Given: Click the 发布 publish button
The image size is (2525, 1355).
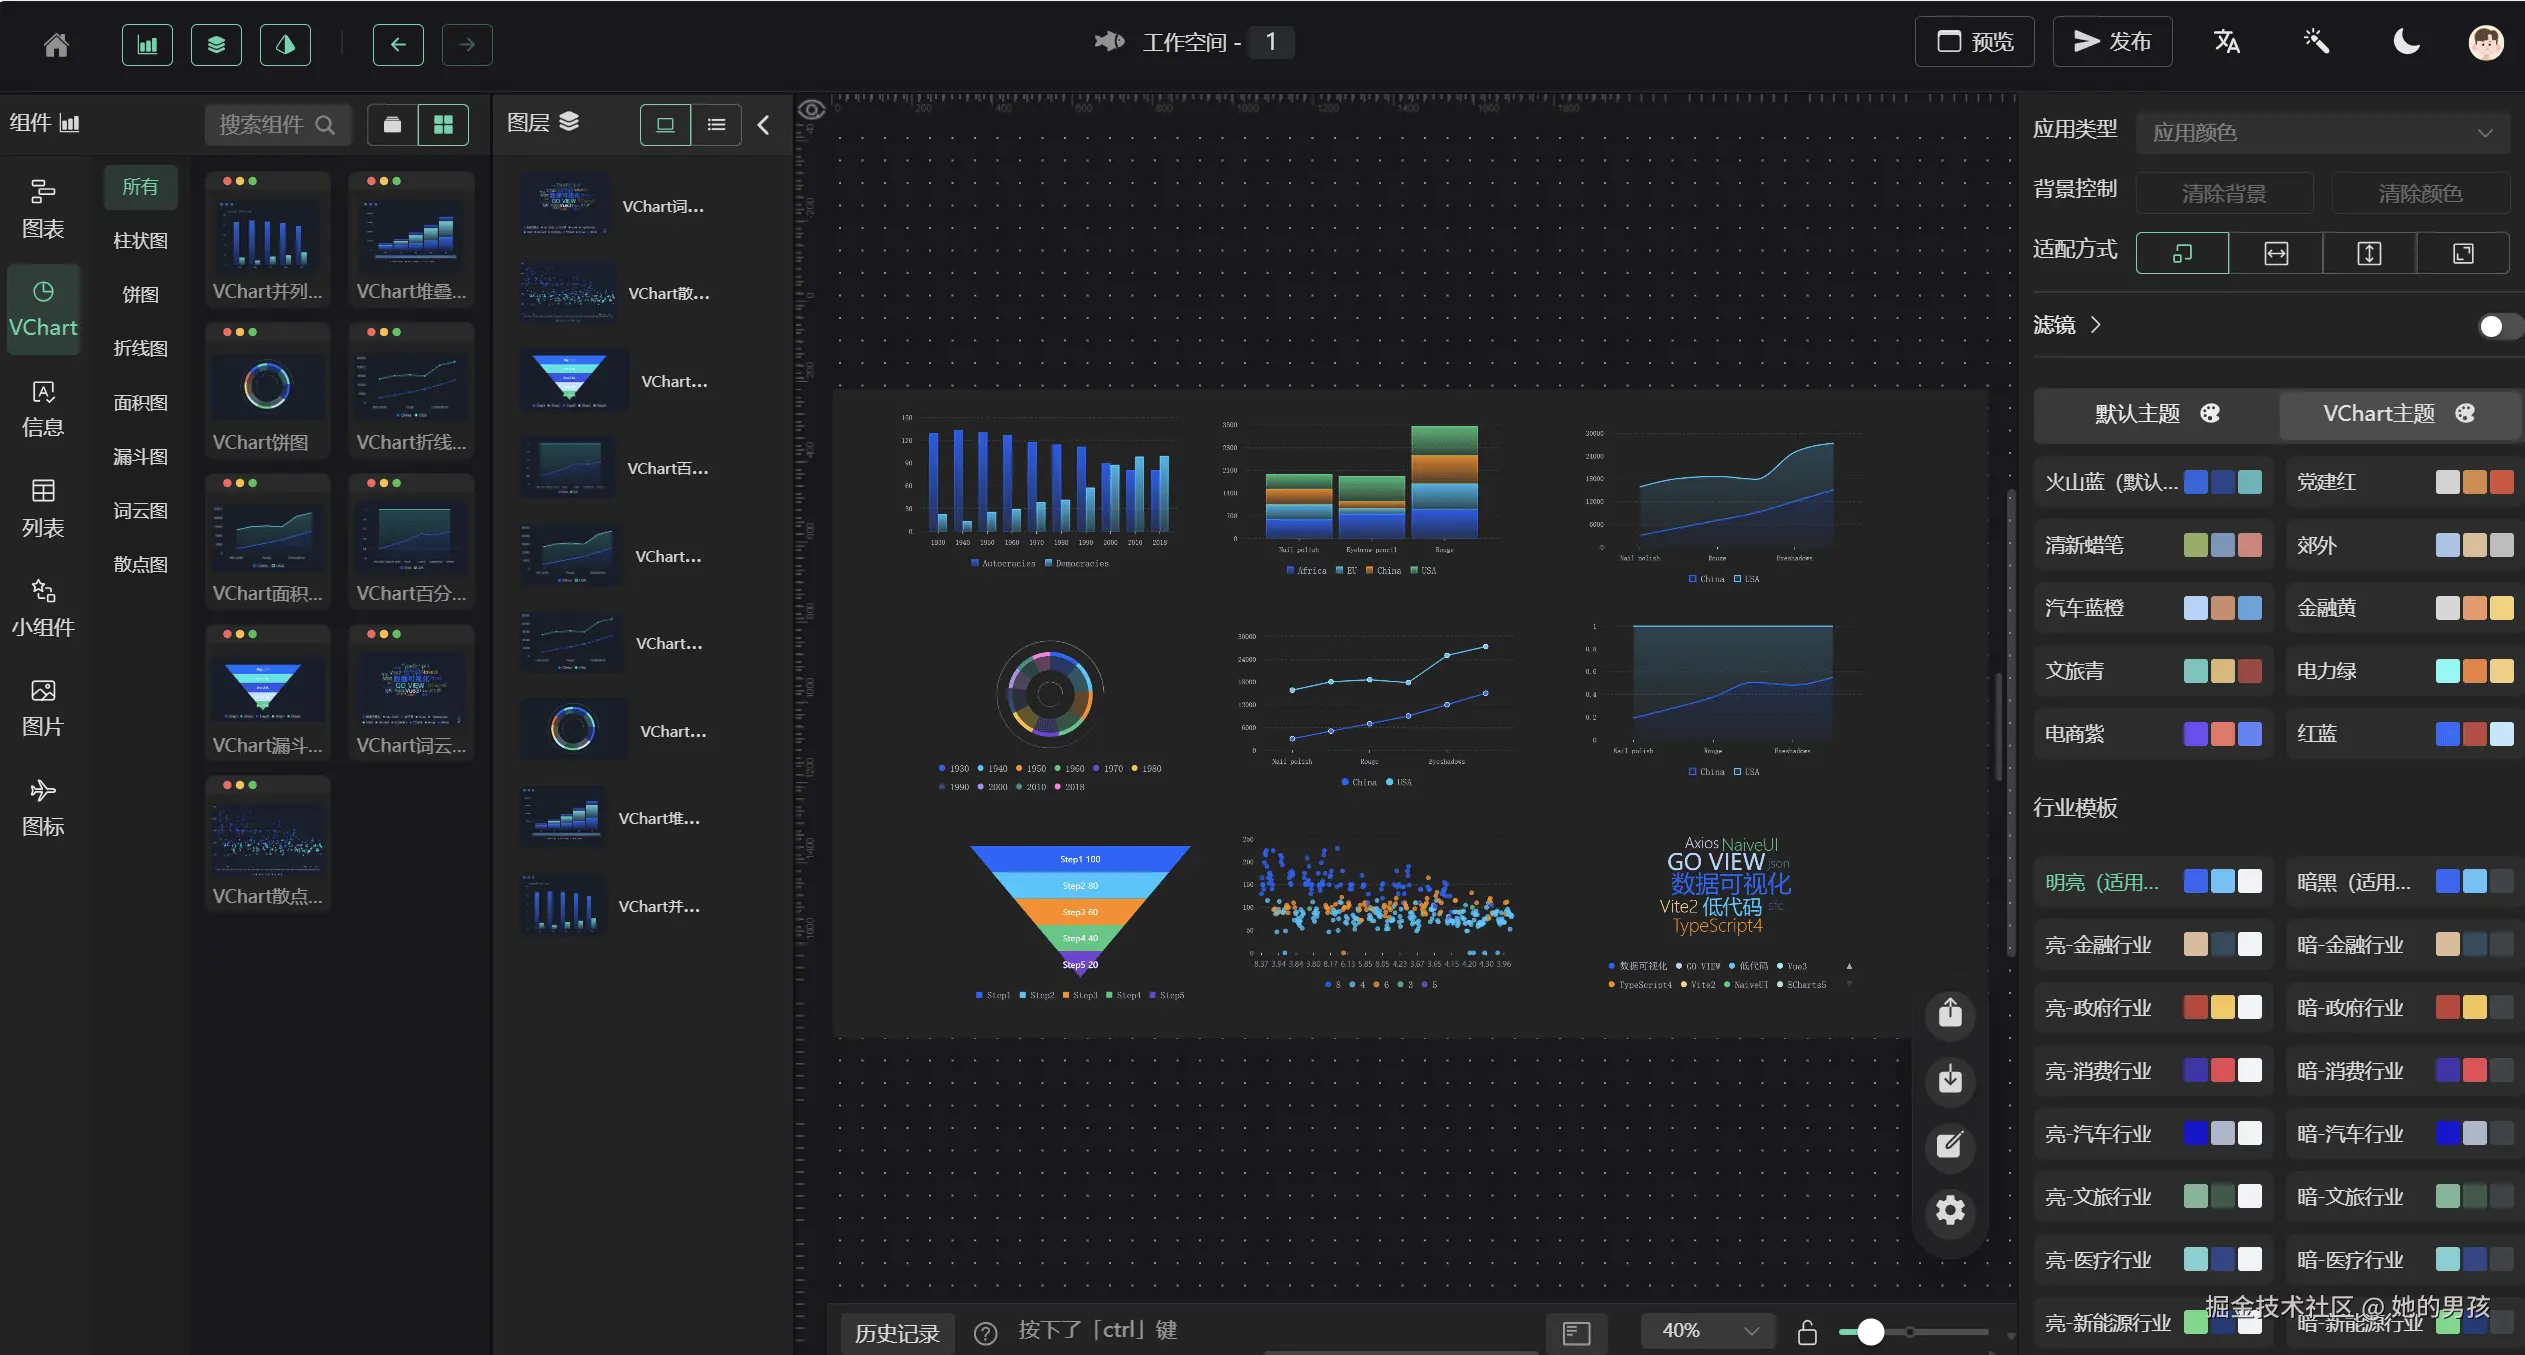Looking at the screenshot, I should coord(2112,41).
